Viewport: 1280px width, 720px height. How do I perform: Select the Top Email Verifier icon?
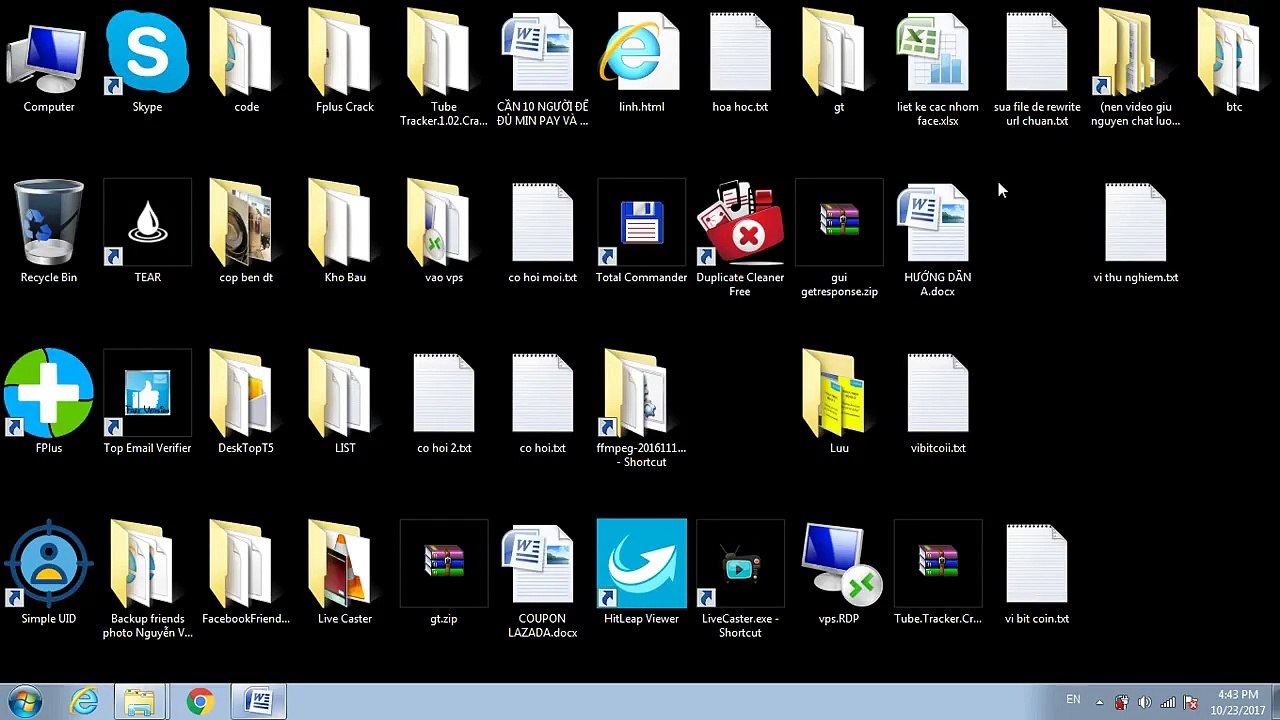coord(147,403)
